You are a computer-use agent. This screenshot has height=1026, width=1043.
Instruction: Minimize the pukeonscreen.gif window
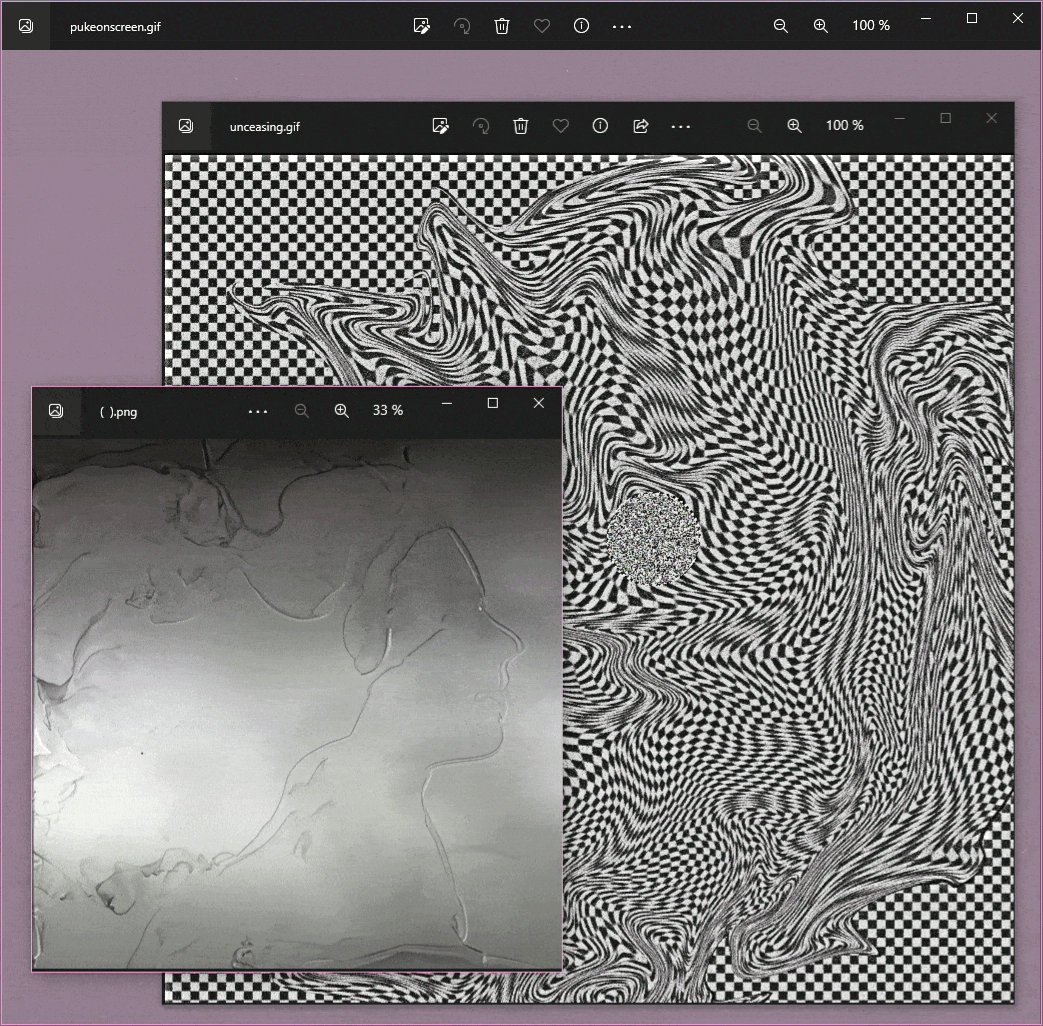(x=925, y=18)
